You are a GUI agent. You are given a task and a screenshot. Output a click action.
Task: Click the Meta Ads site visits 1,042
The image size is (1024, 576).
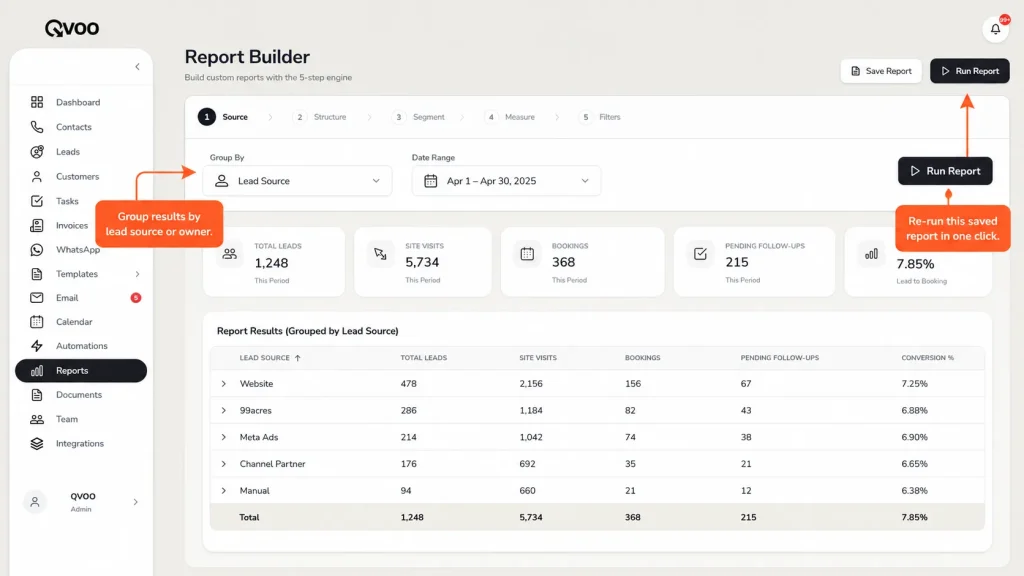click(x=530, y=437)
